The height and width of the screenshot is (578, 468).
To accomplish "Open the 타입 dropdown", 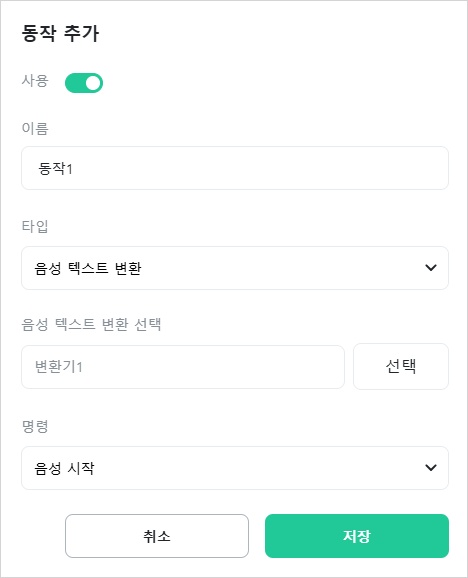I will tap(235, 268).
